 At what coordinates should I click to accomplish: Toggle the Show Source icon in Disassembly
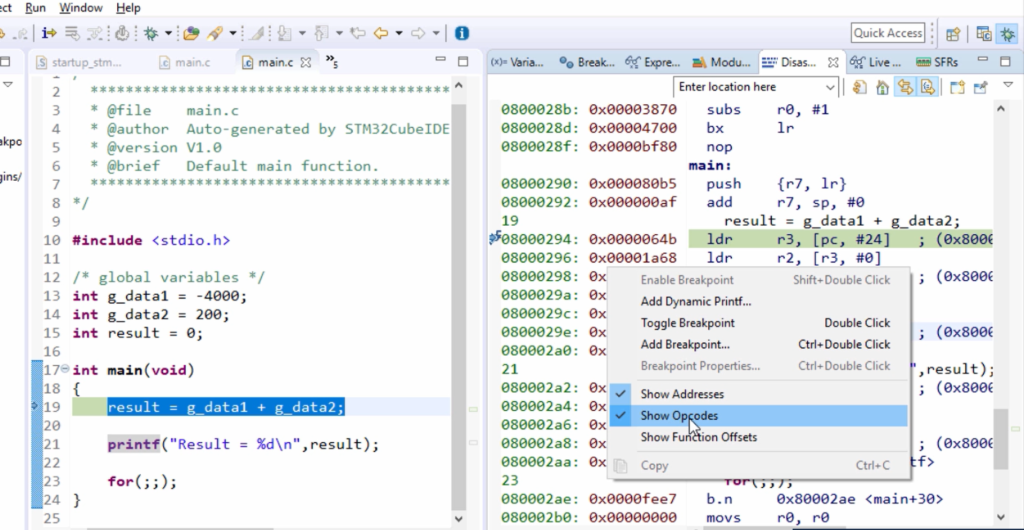[927, 87]
